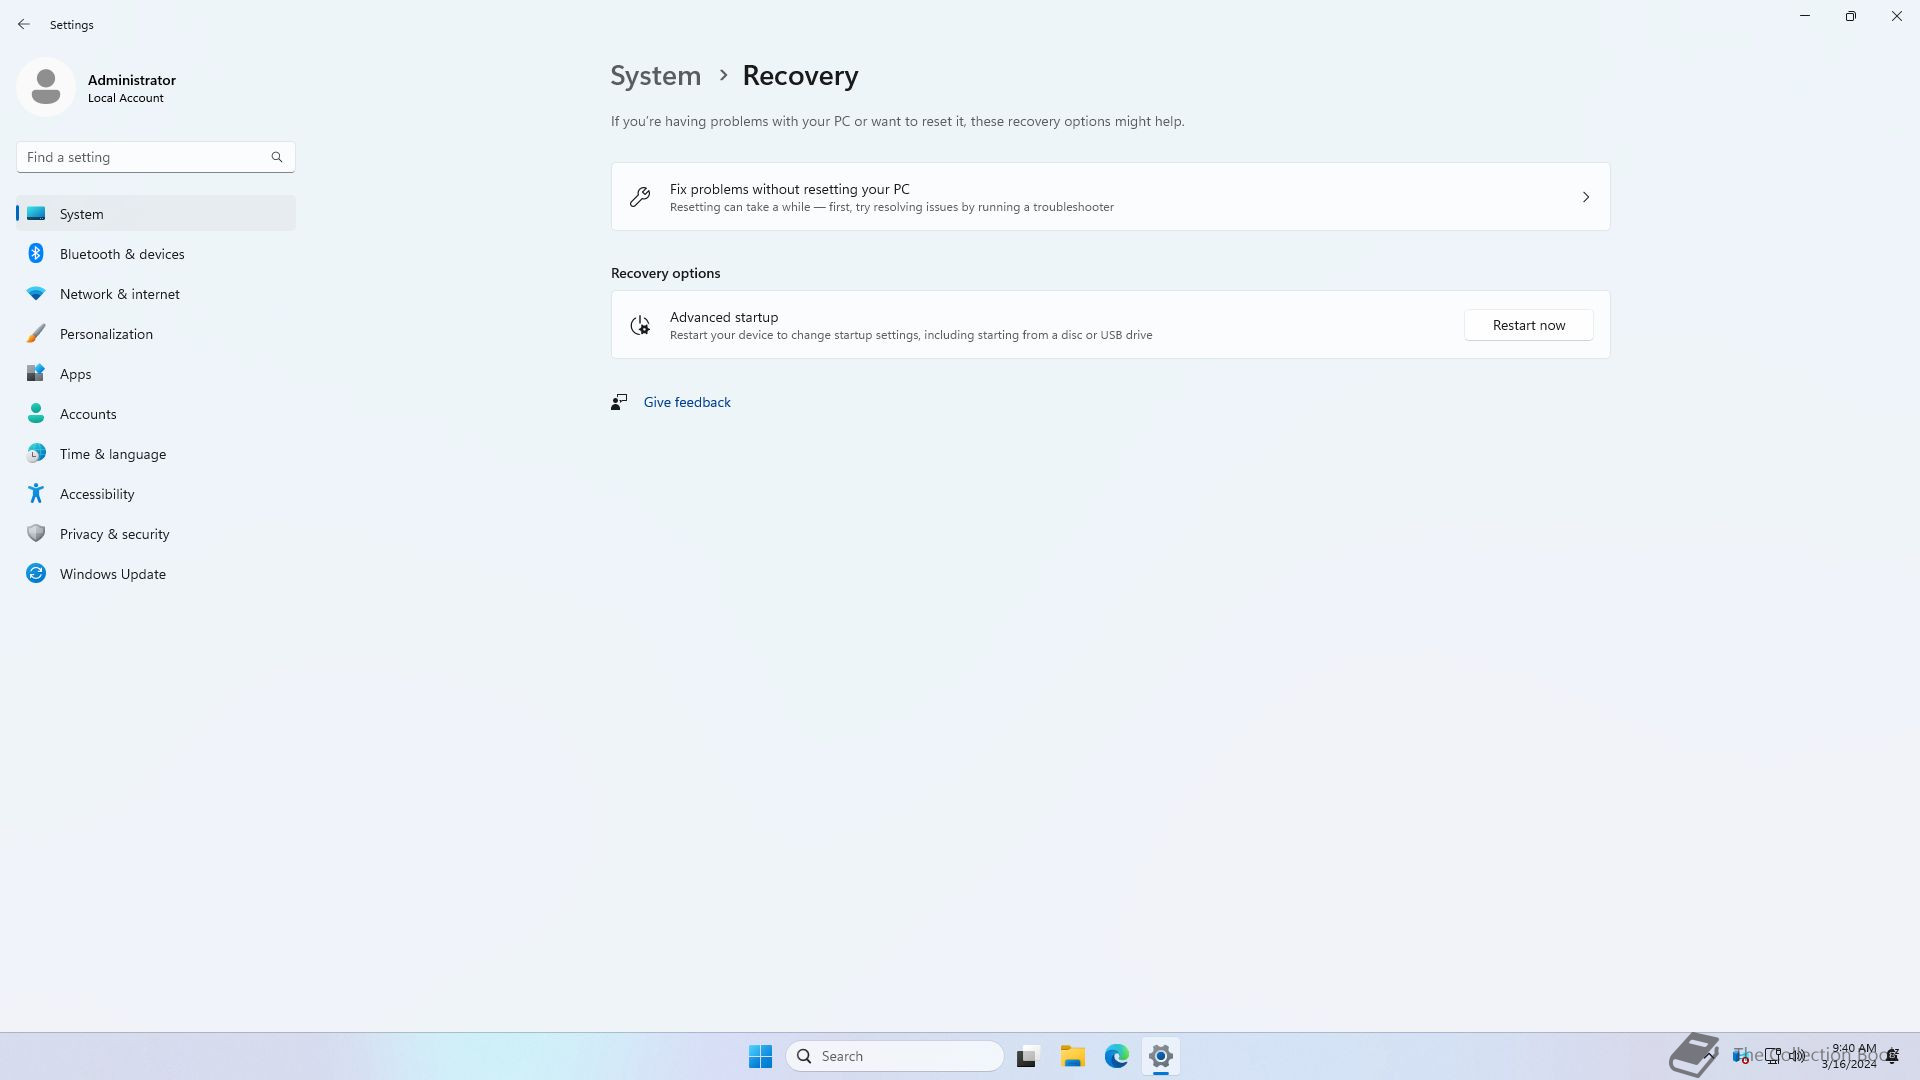Select Windows Update in the sidebar
The image size is (1920, 1080).
[x=112, y=574]
